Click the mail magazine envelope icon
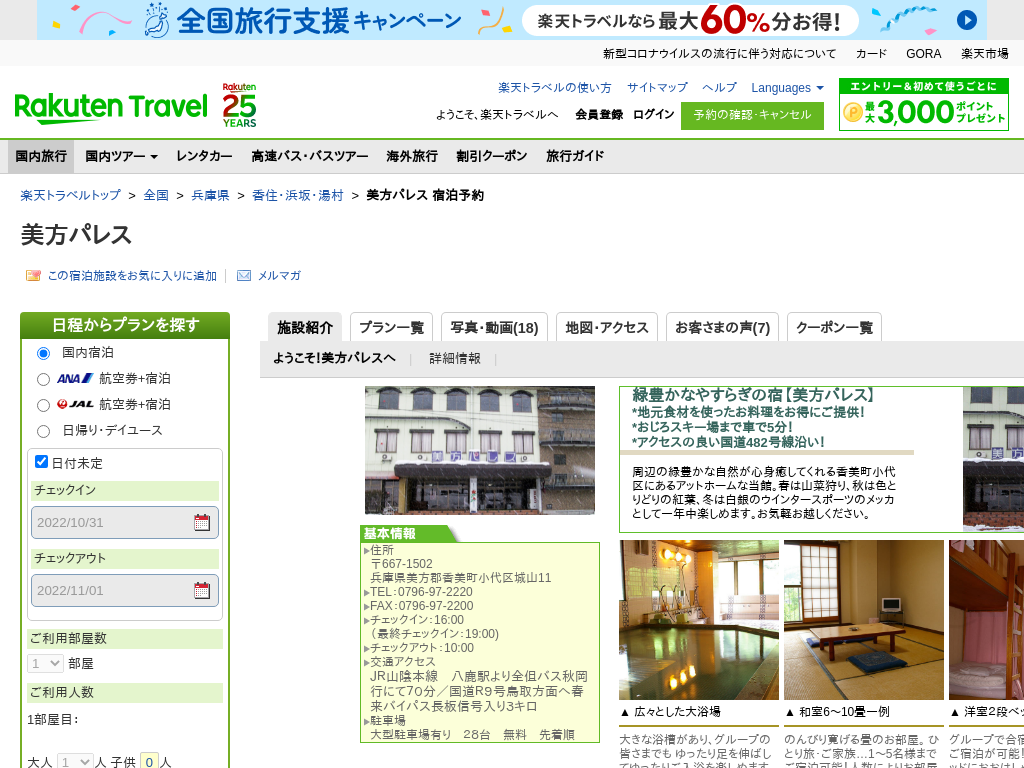Image resolution: width=1024 pixels, height=768 pixels. [244, 276]
